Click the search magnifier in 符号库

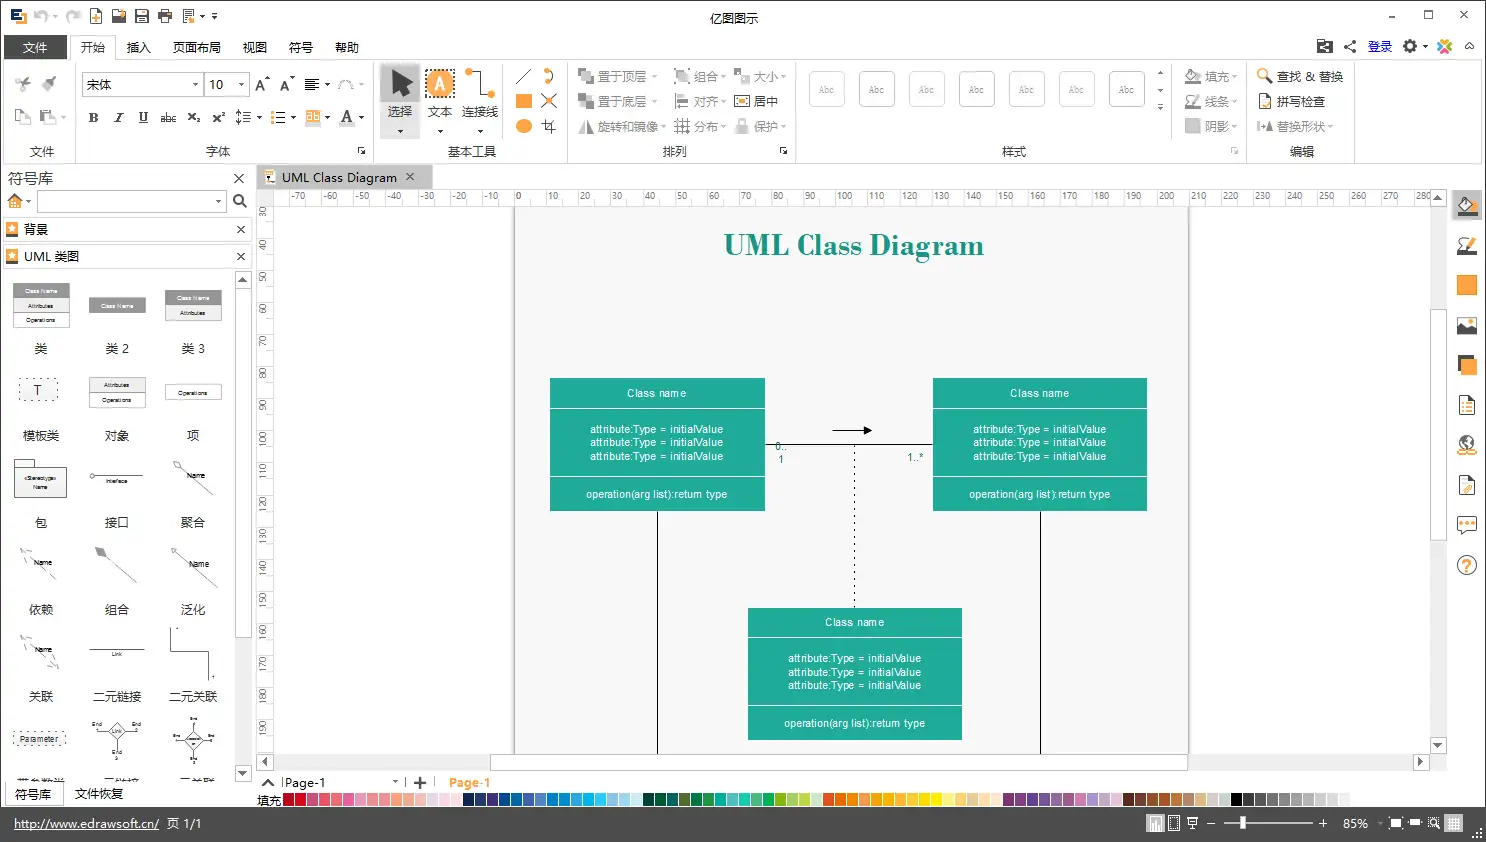pos(240,201)
